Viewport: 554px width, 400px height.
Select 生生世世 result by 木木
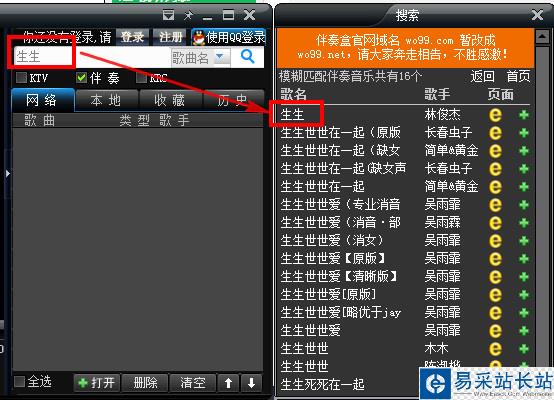305,349
